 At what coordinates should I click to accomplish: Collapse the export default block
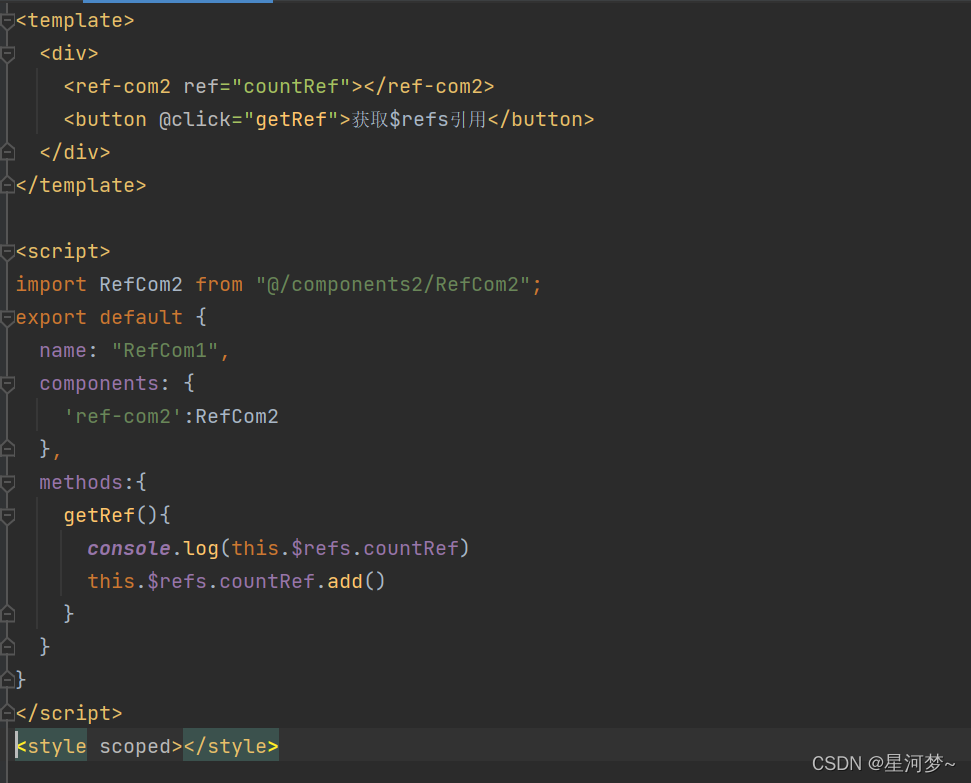pyautogui.click(x=8, y=317)
